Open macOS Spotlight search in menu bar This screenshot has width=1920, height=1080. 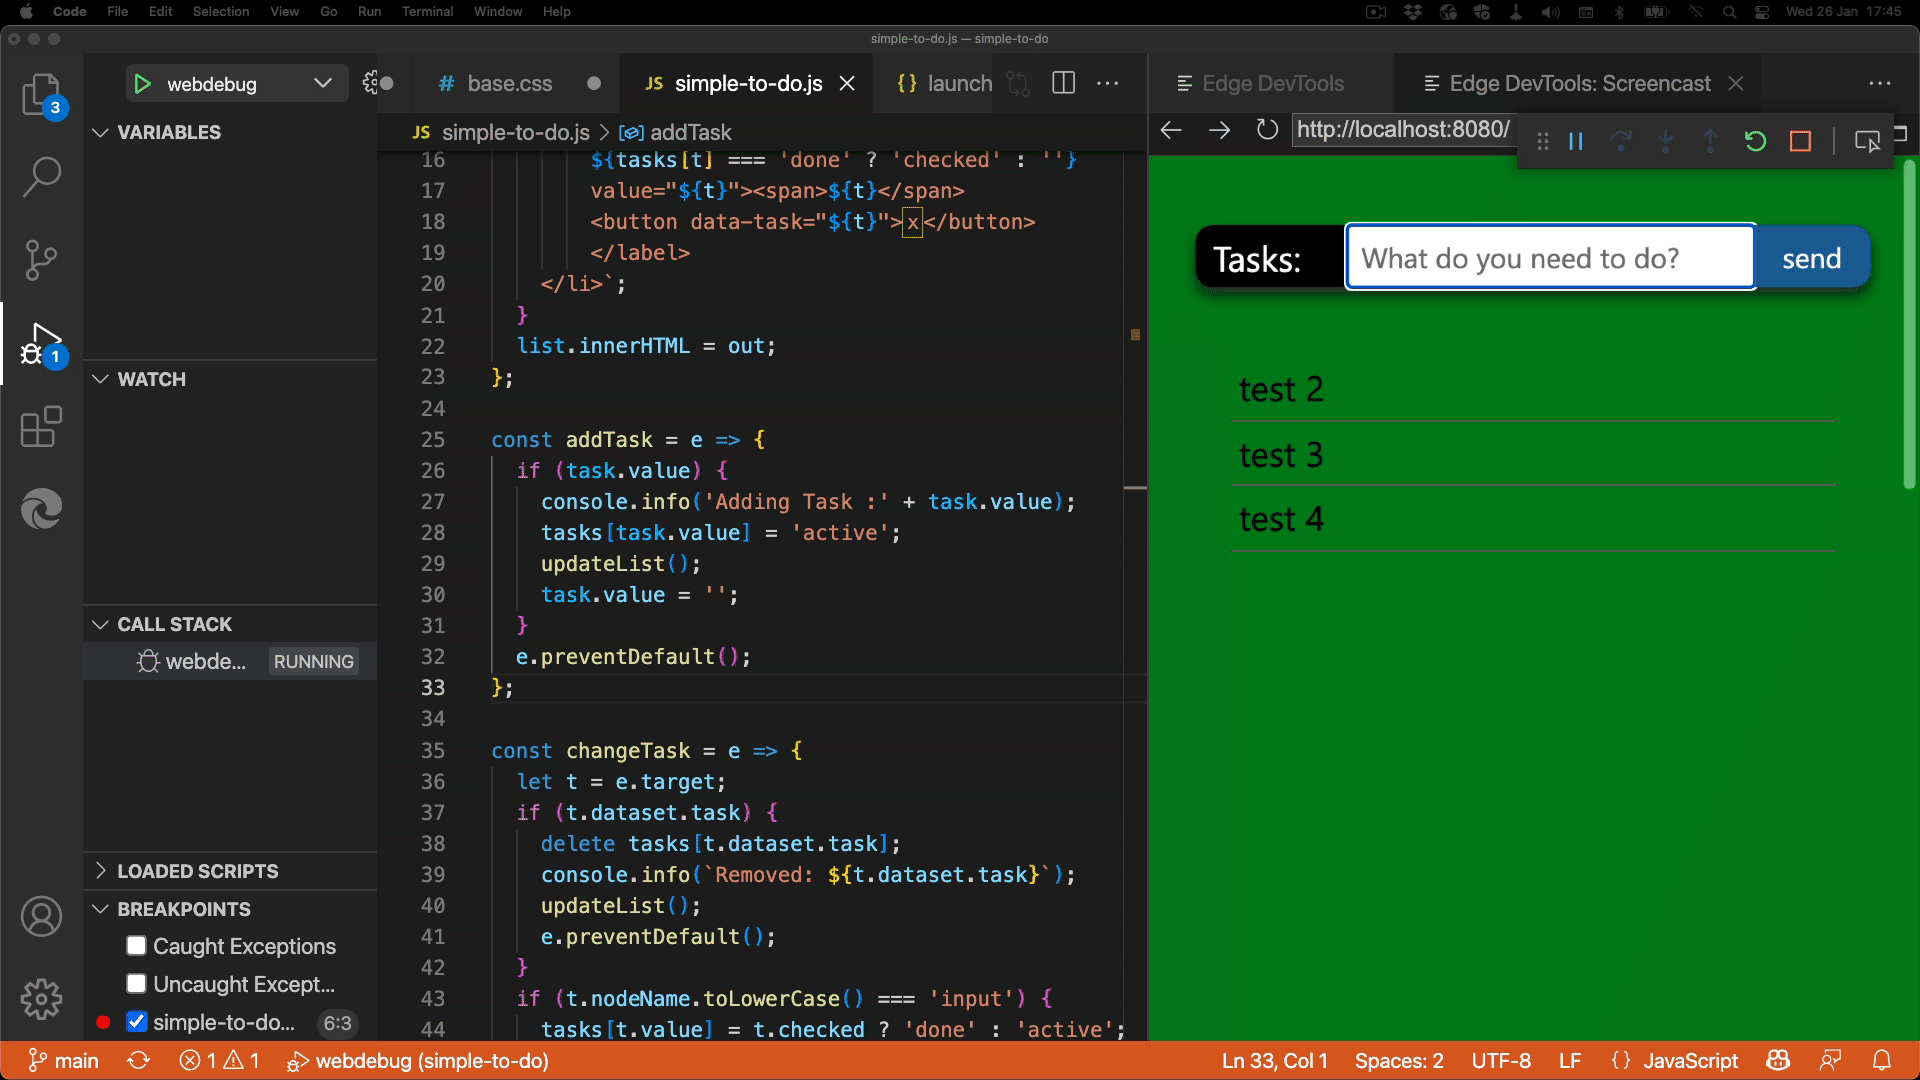1729,12
